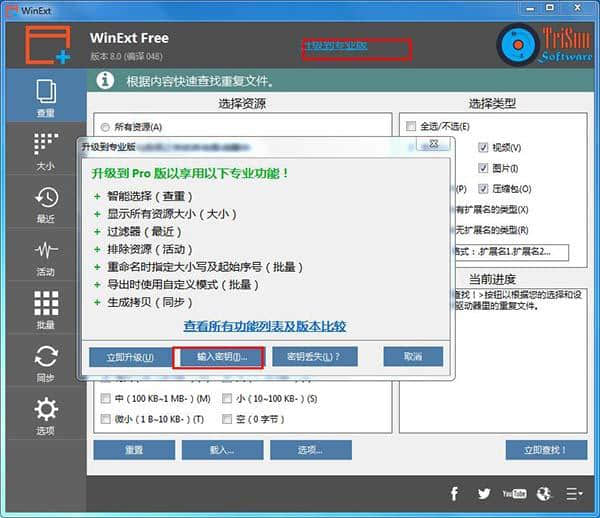Open the 查重 duplicate finder sidebar icon

coord(45,98)
